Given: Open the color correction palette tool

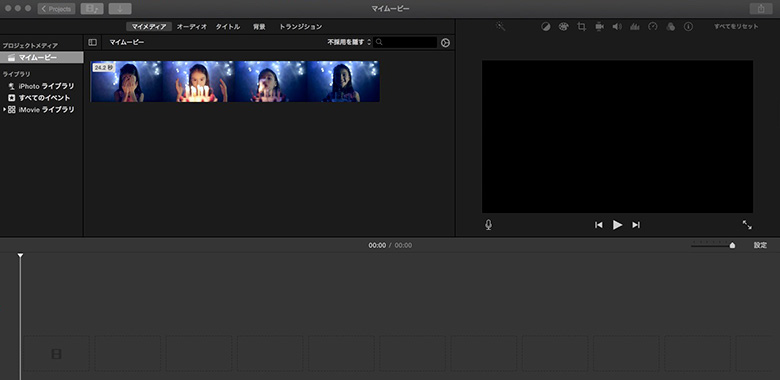Looking at the screenshot, I should [563, 27].
